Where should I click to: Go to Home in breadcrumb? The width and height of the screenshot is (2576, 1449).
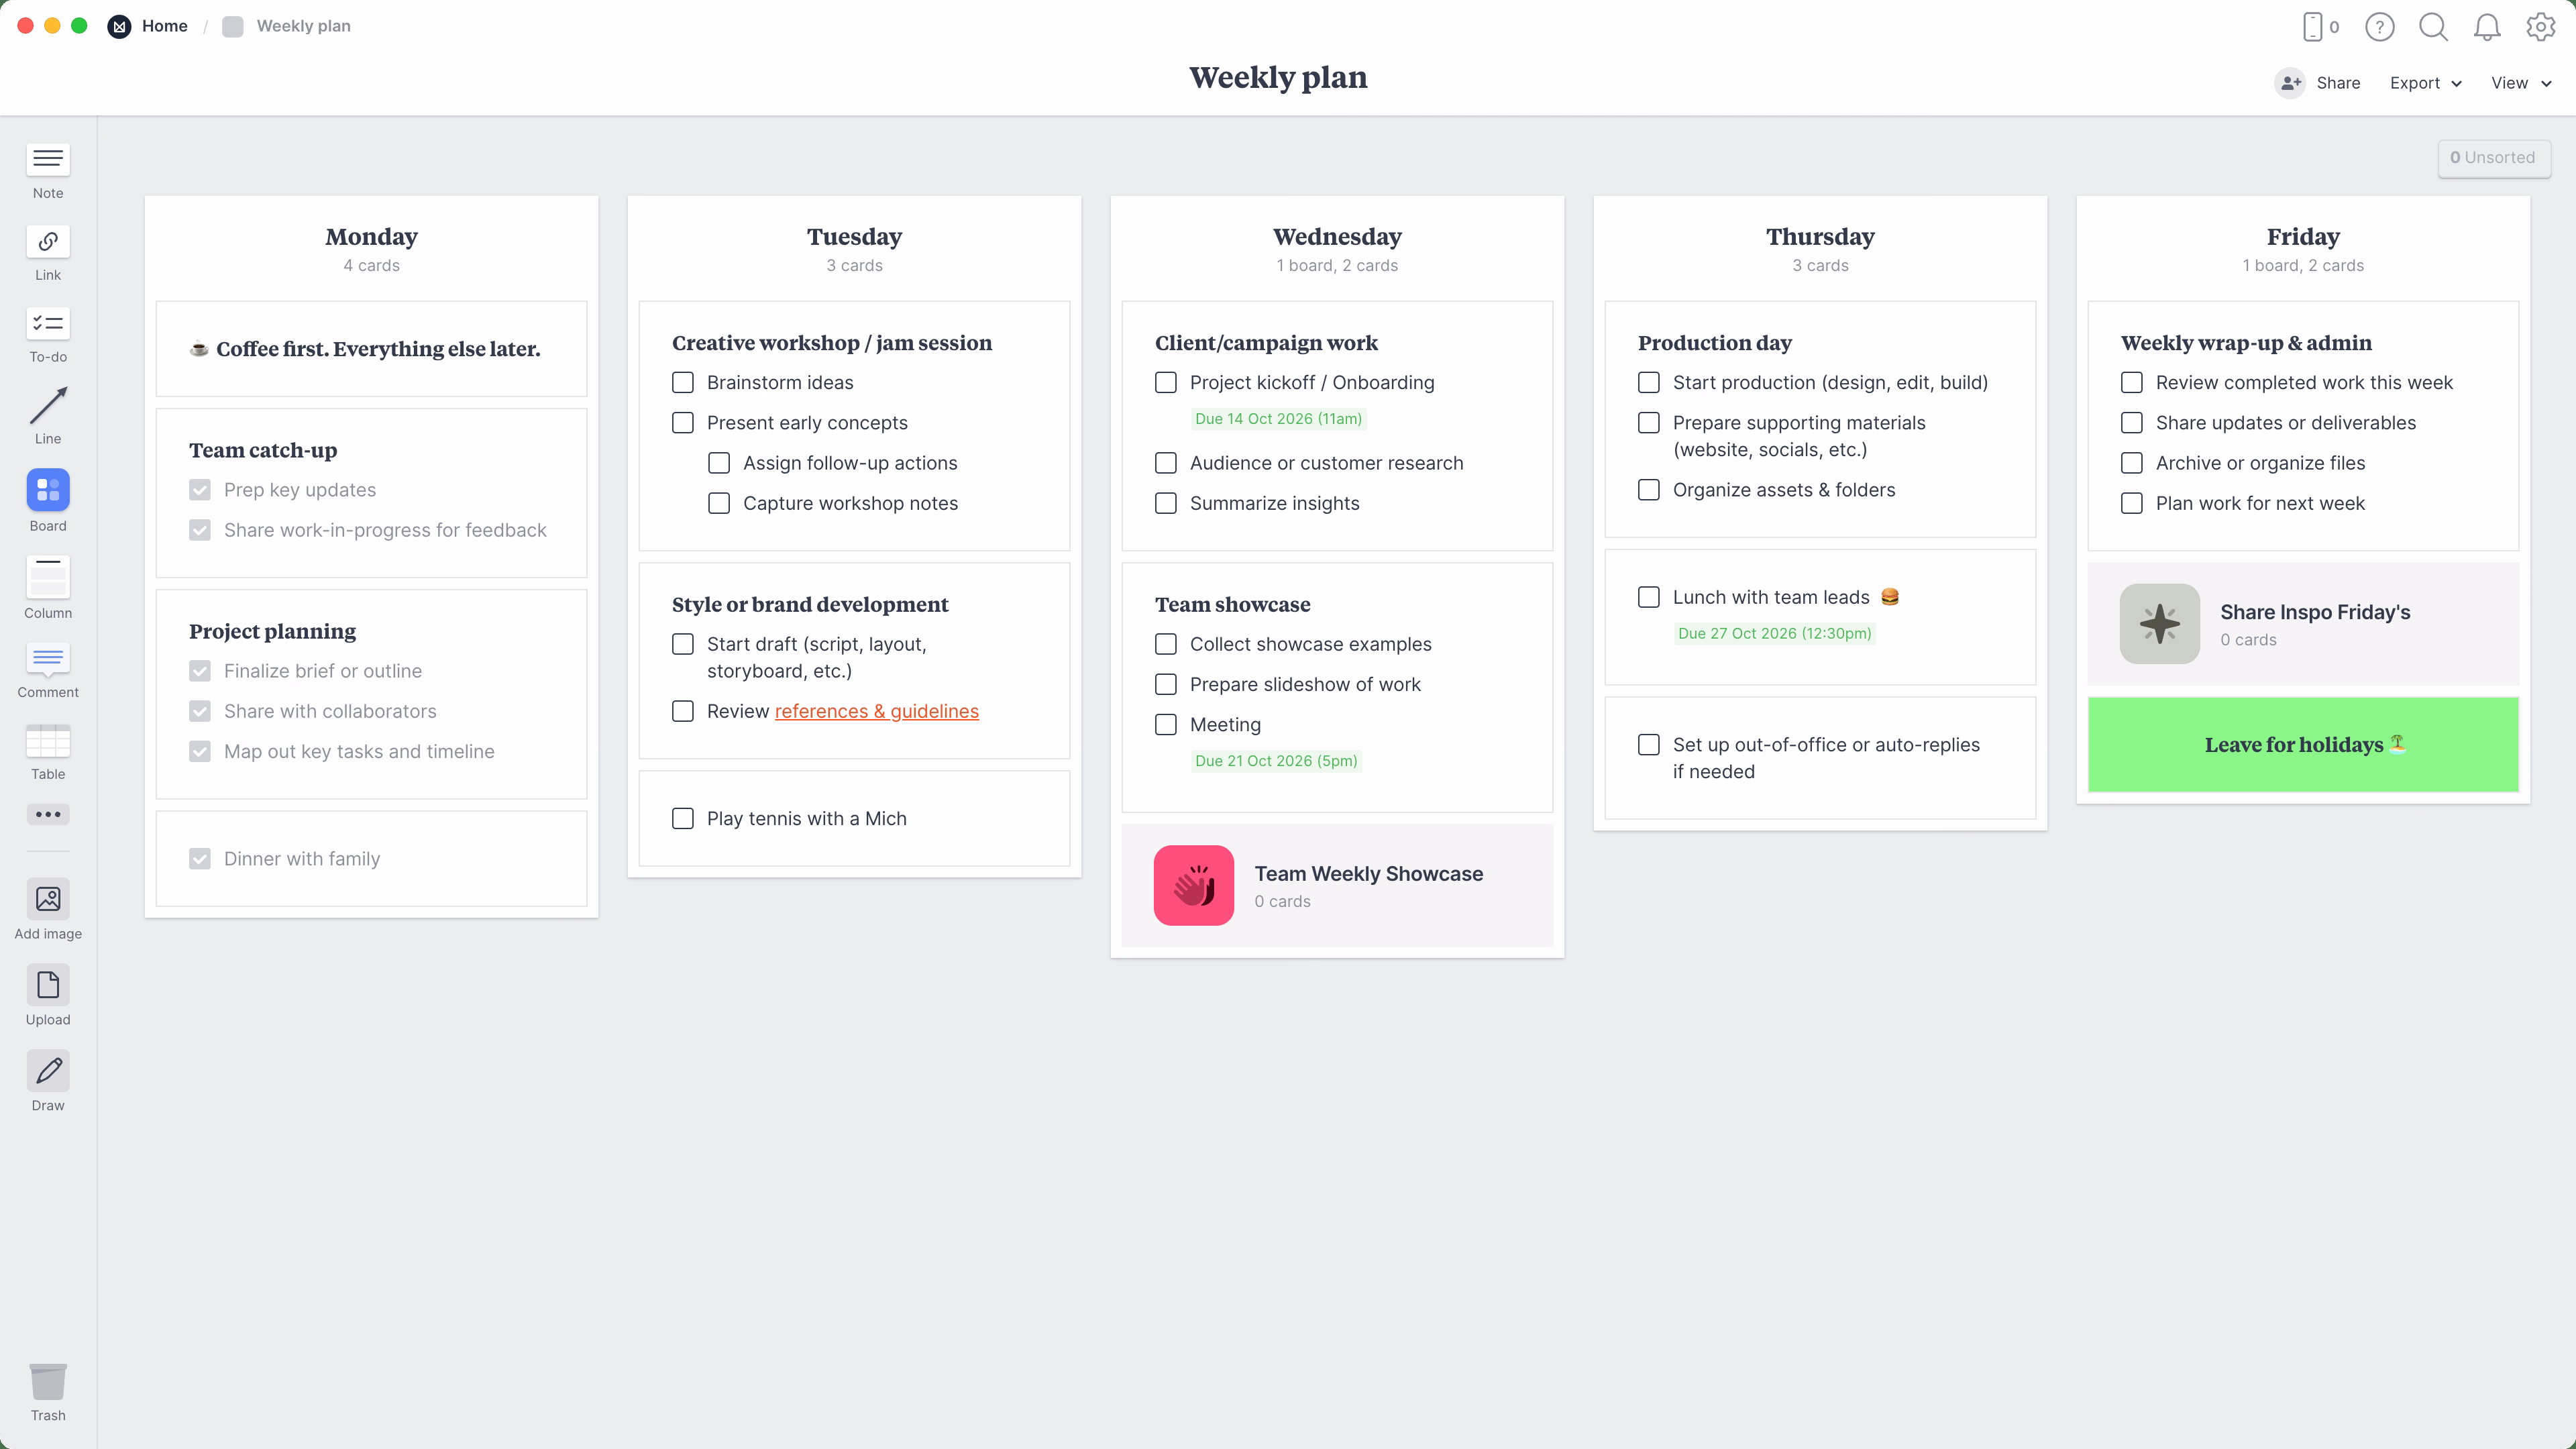tap(164, 26)
